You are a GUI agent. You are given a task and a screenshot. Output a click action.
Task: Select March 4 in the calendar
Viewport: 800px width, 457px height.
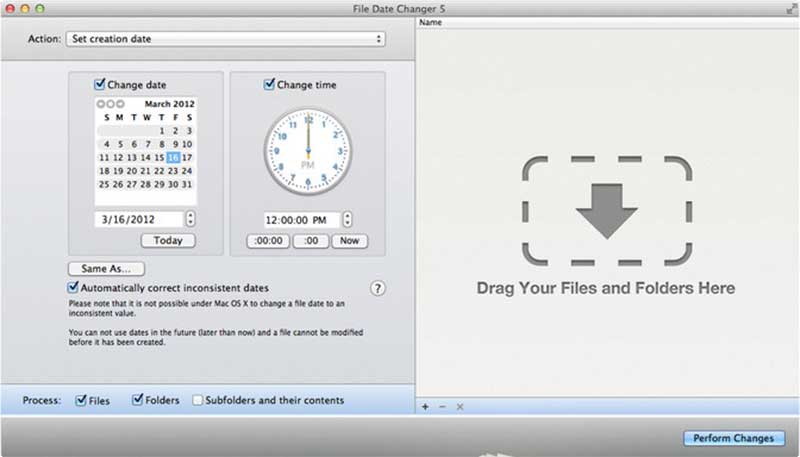107,144
